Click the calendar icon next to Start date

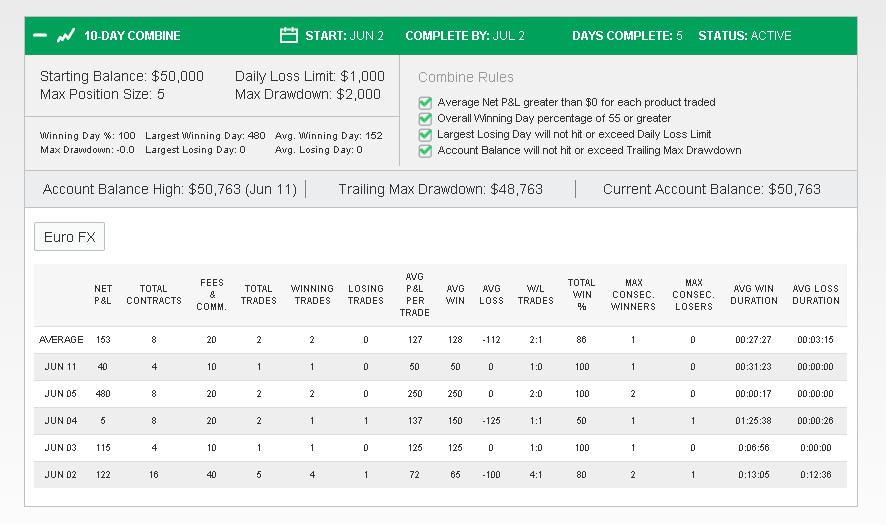pos(289,35)
